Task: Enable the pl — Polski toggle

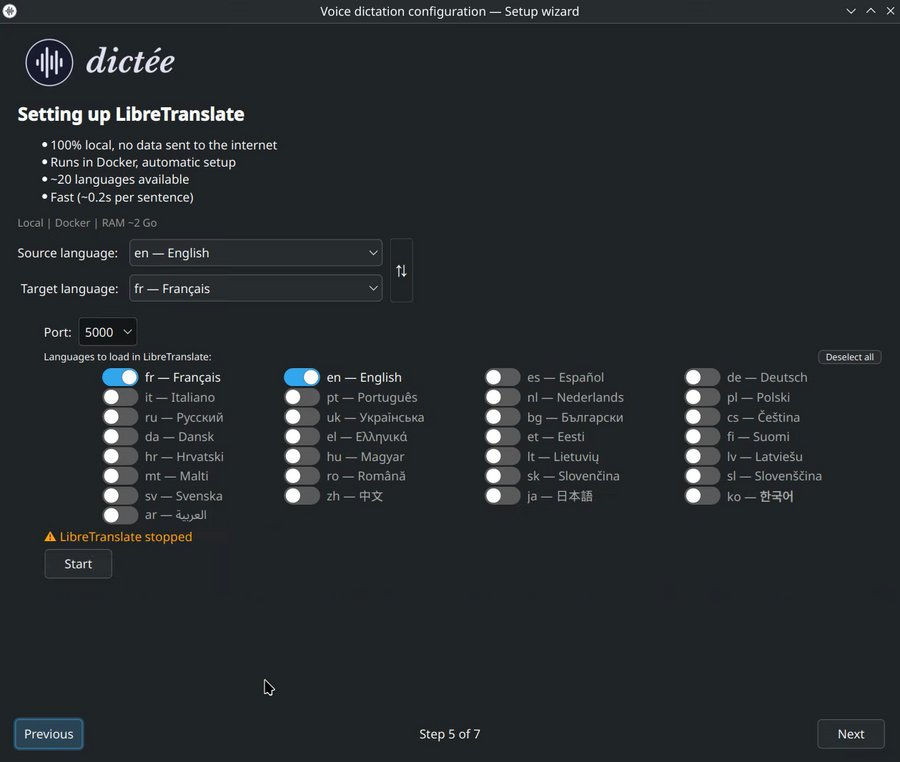Action: click(x=702, y=397)
